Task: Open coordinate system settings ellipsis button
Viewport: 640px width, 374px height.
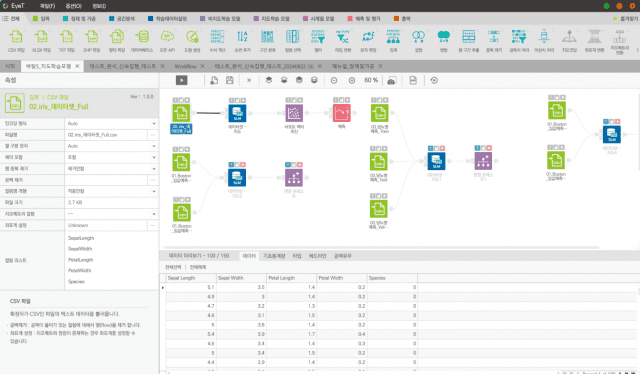Action: (x=153, y=225)
